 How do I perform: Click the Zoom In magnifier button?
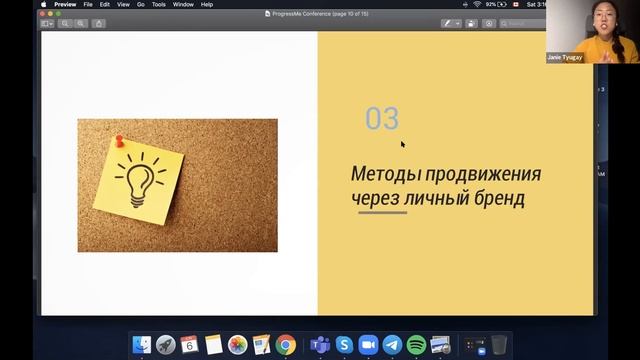point(81,24)
